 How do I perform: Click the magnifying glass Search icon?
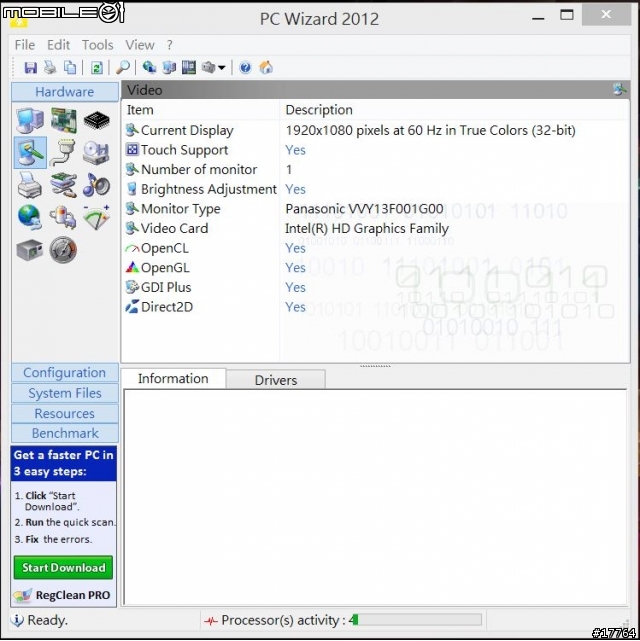click(x=123, y=67)
